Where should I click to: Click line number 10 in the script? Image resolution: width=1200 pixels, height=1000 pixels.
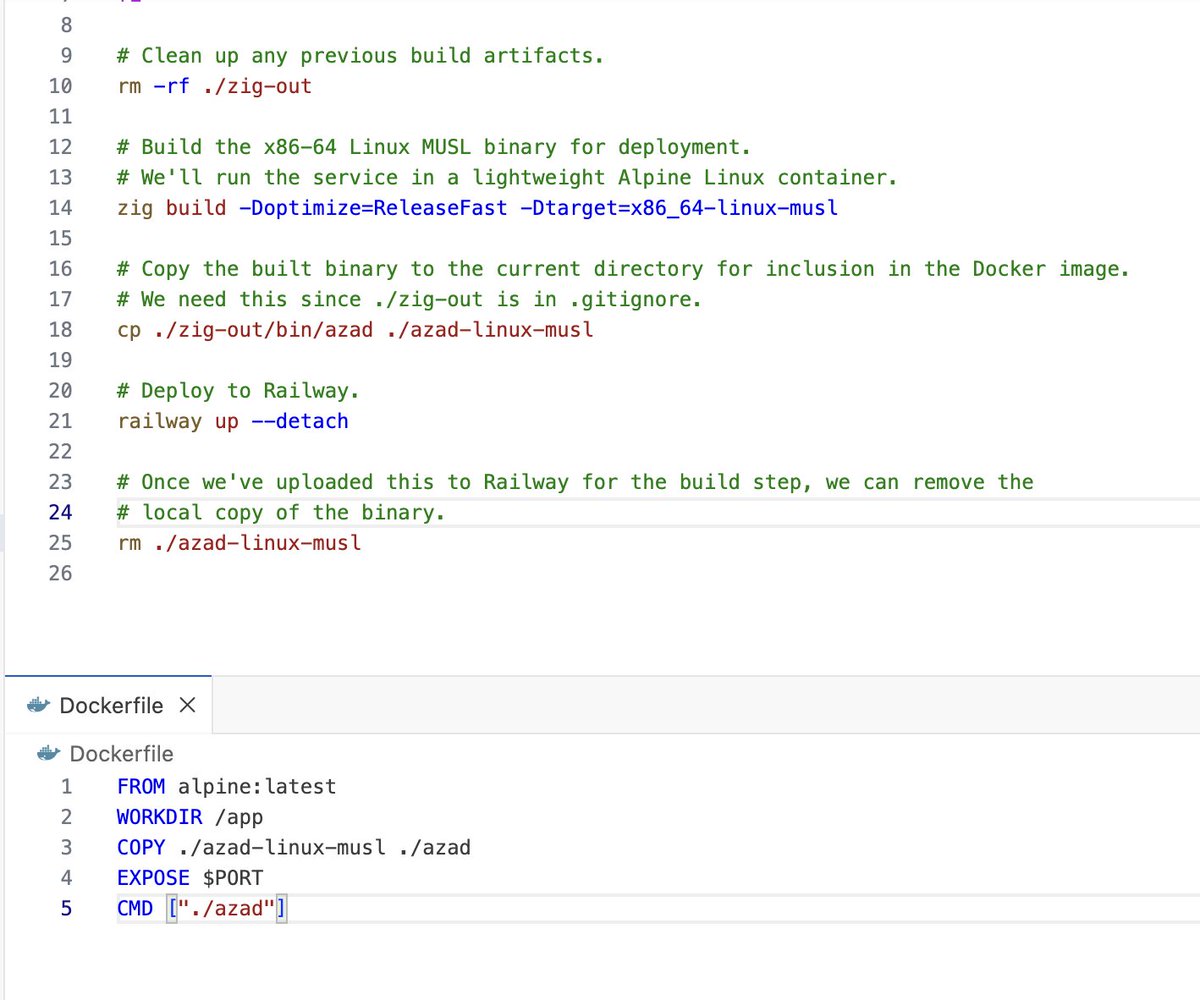[60, 86]
